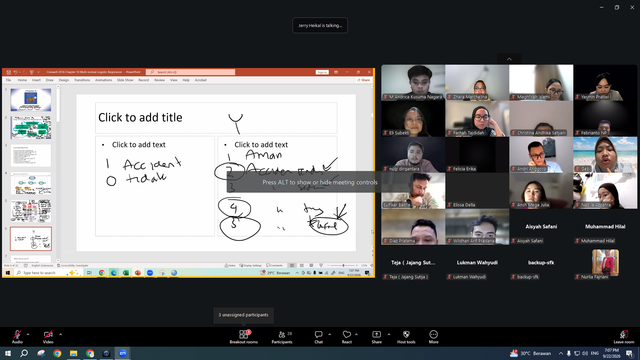
Task: Collapse gallery with the chevron above video tiles
Action: pos(509,59)
